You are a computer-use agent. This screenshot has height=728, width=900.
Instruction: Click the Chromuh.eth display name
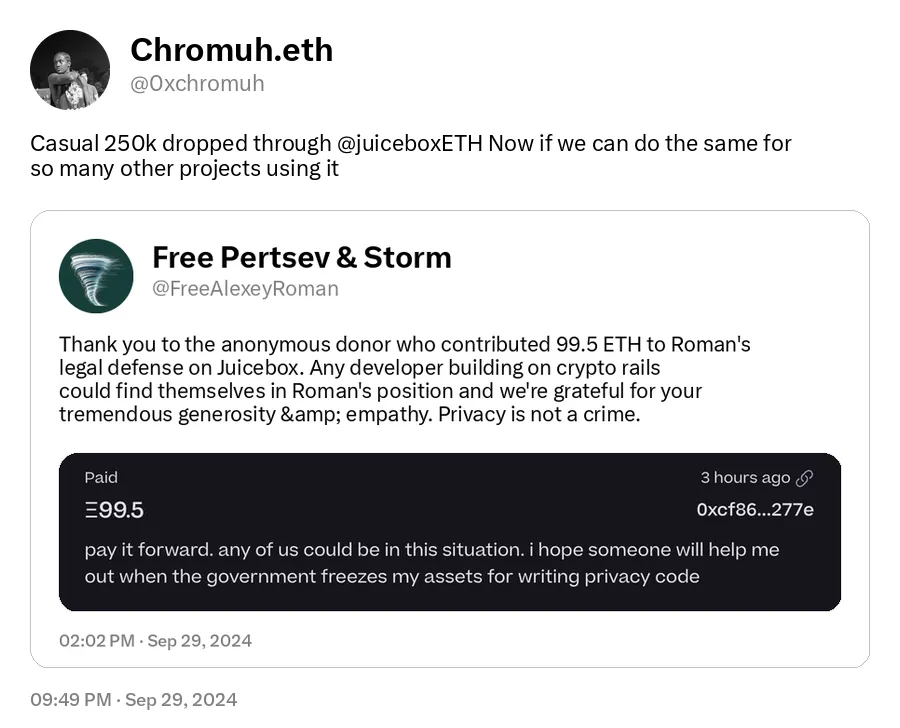coord(232,50)
